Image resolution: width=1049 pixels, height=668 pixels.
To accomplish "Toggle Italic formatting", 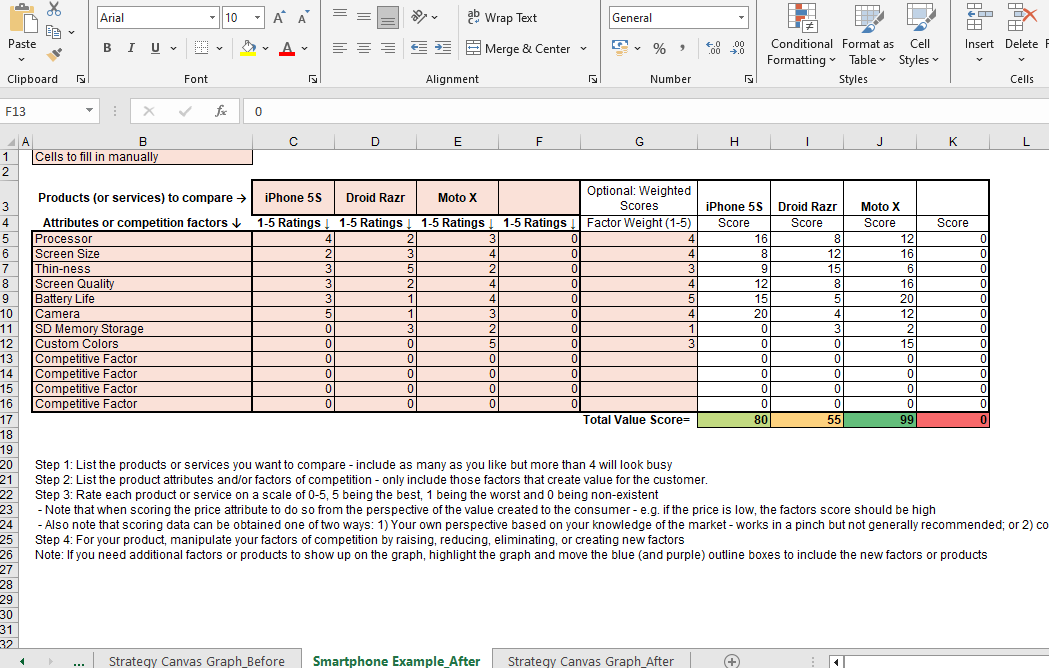I will (x=131, y=48).
